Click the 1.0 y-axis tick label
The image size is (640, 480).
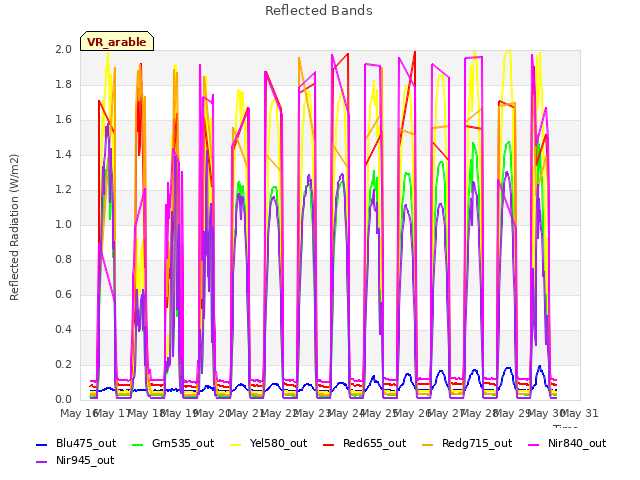pyautogui.click(x=63, y=224)
